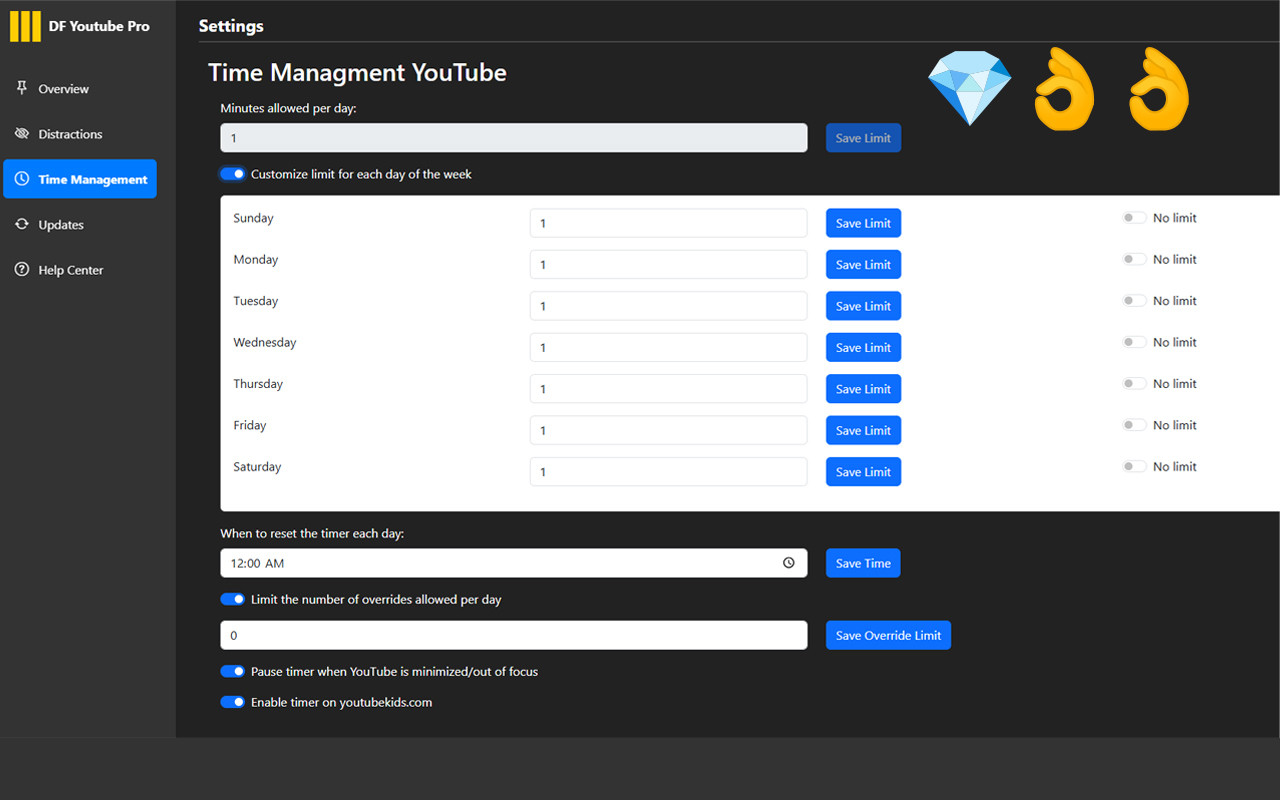This screenshot has width=1280, height=800.
Task: Click the Monday minutes input field
Action: 668,265
